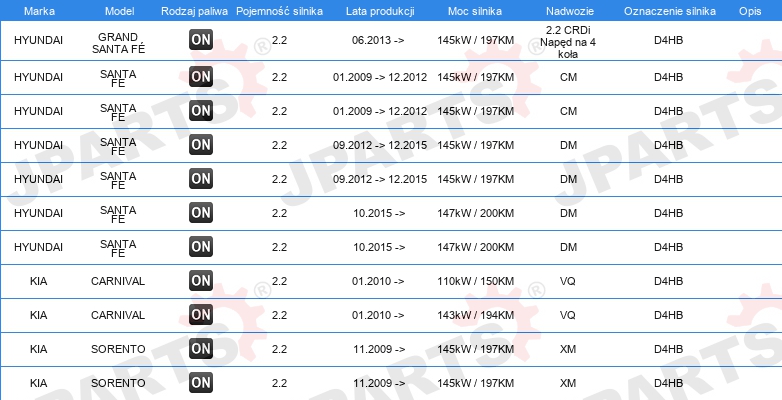
Task: Select the Marka column header
Action: click(39, 11)
